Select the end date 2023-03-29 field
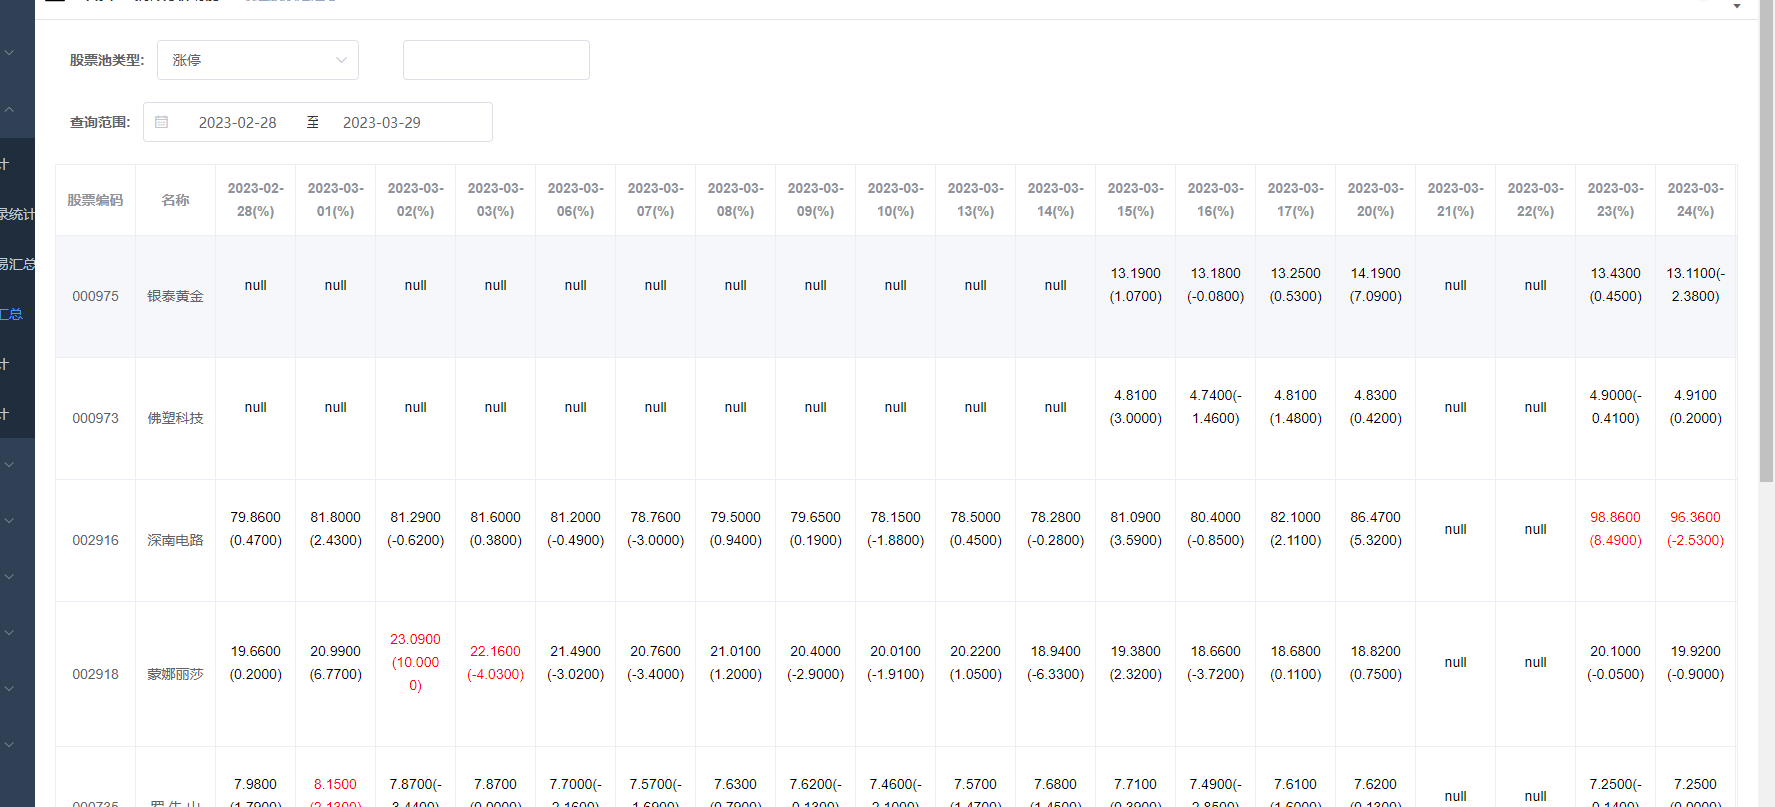The width and height of the screenshot is (1775, 807). pyautogui.click(x=382, y=122)
